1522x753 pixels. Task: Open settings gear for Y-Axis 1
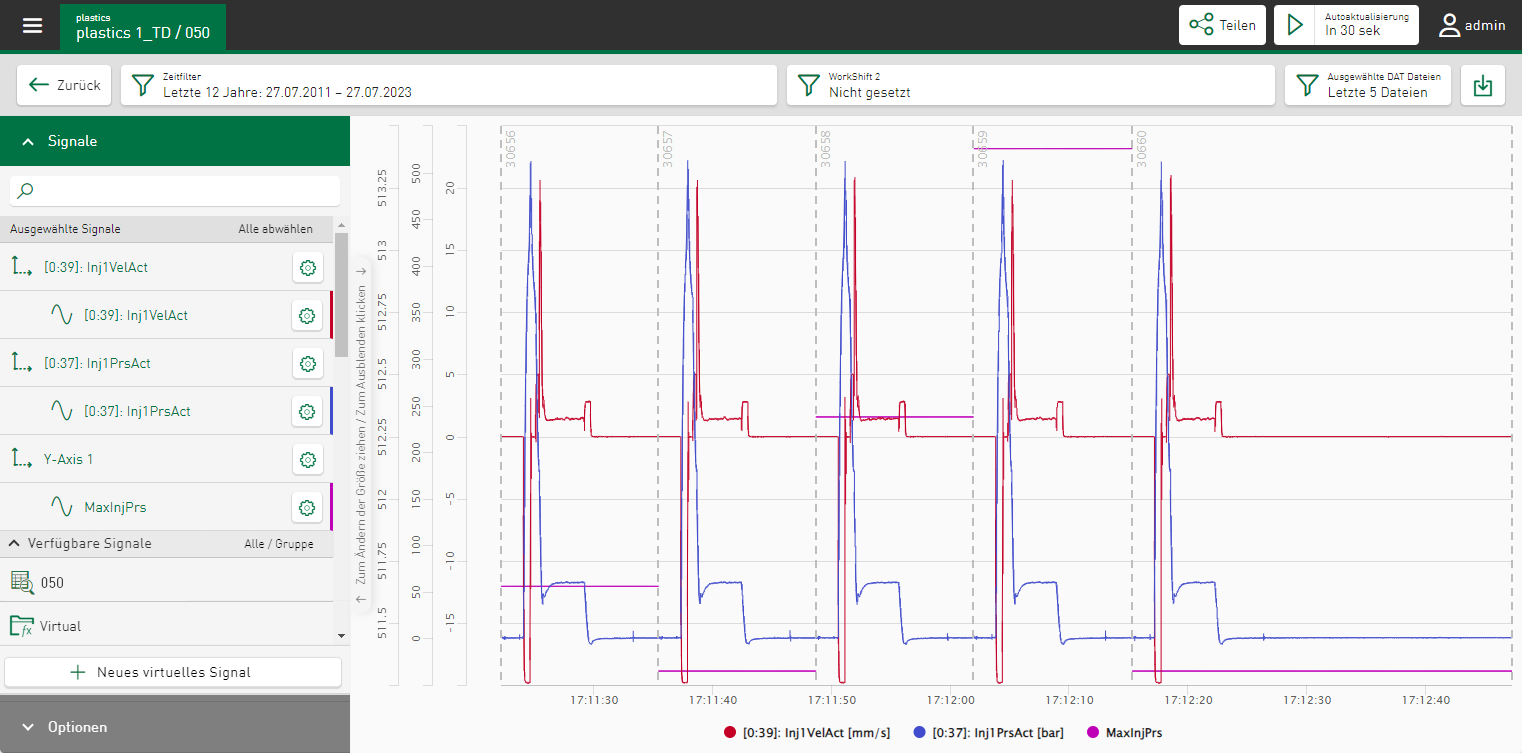pos(308,459)
